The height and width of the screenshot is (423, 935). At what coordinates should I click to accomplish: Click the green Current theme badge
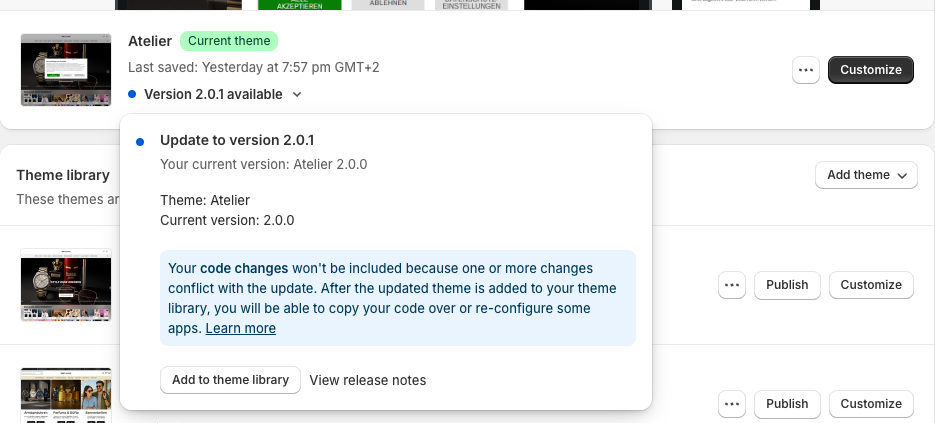pos(229,41)
